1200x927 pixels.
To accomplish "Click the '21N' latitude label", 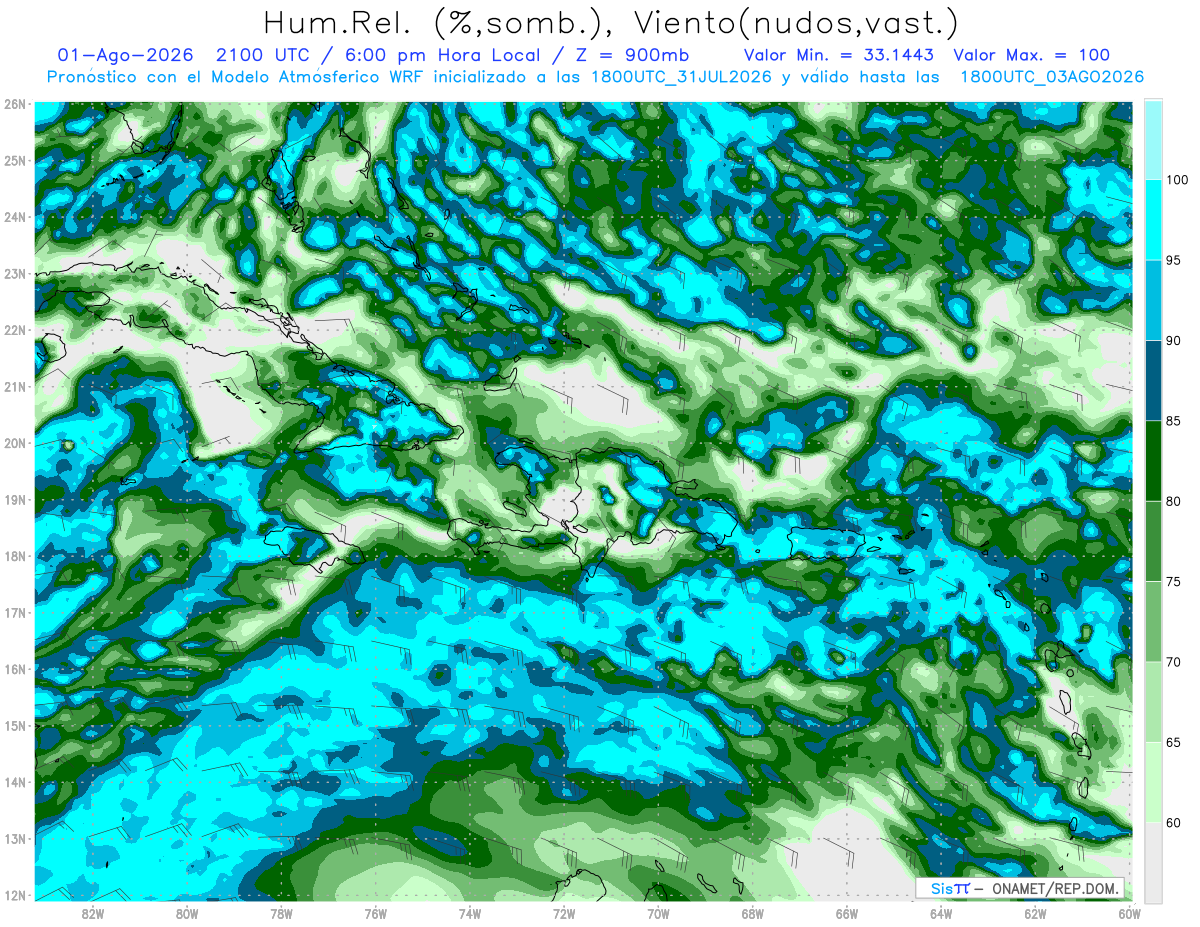I will pyautogui.click(x=15, y=386).
